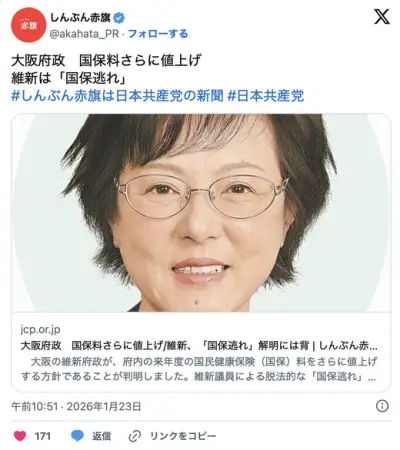
Task: Open the X logo icon
Action: tap(382, 17)
